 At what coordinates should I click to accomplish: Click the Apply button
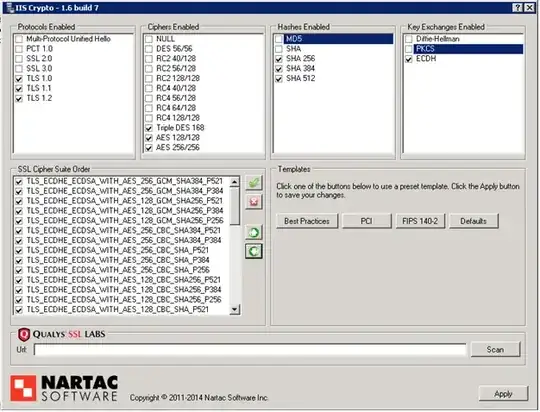[x=503, y=394]
